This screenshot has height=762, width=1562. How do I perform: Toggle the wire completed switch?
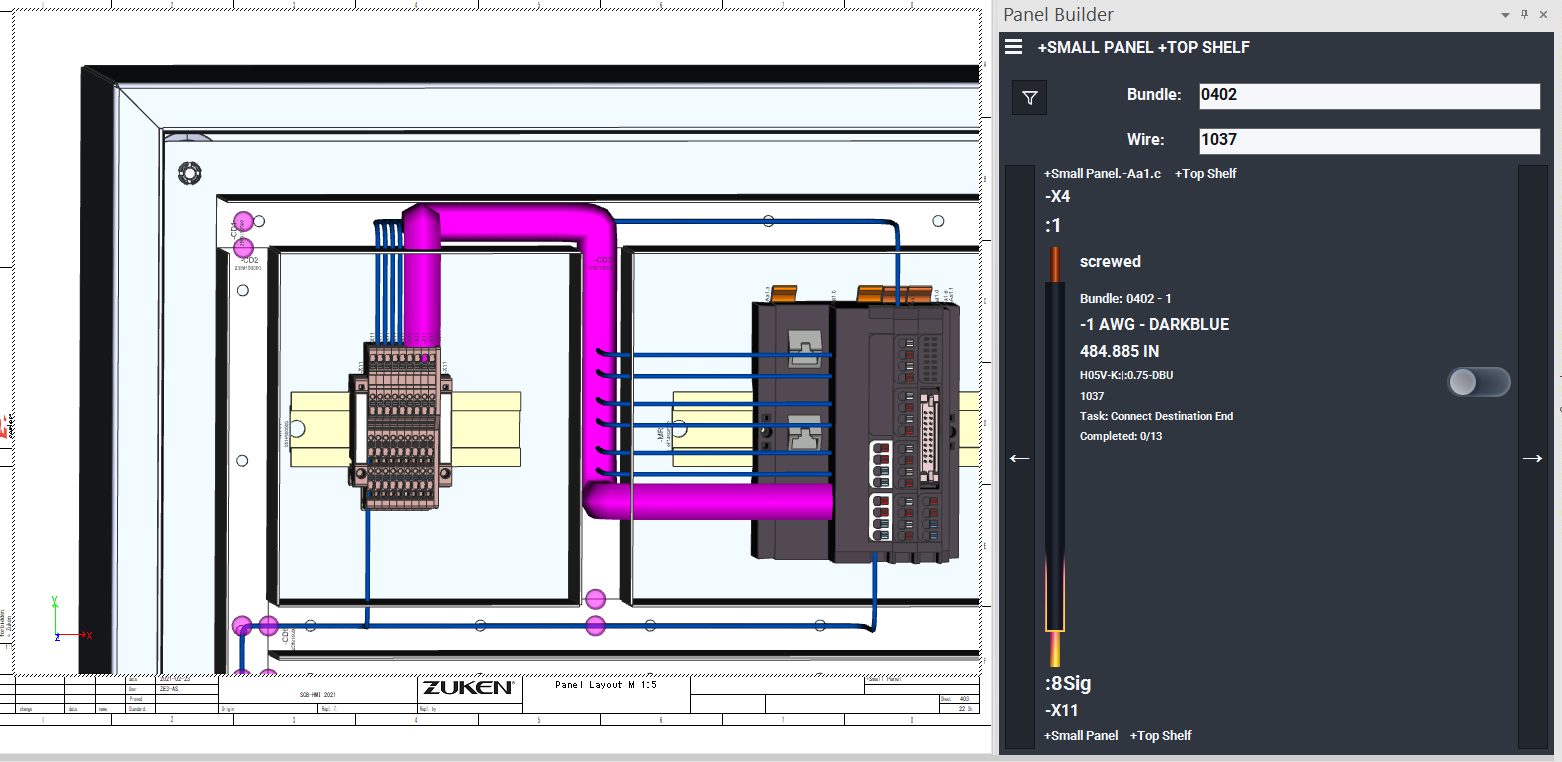tap(1479, 382)
